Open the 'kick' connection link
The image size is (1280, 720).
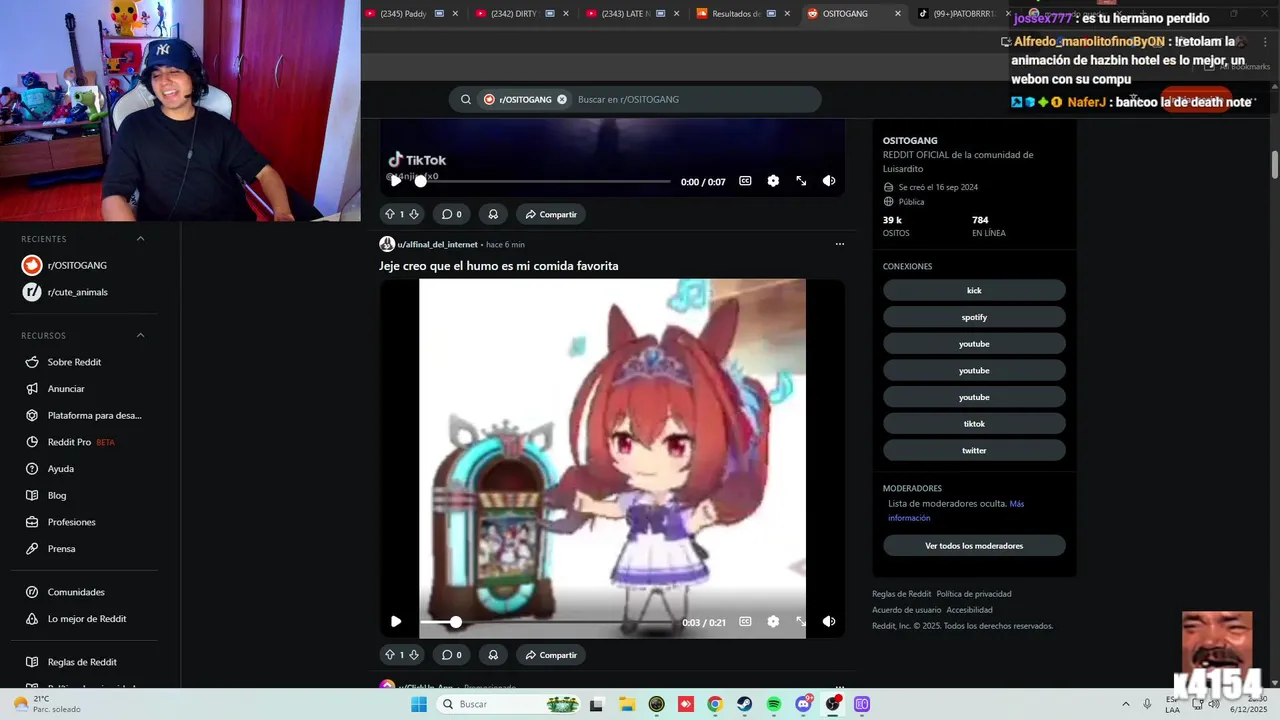[974, 290]
